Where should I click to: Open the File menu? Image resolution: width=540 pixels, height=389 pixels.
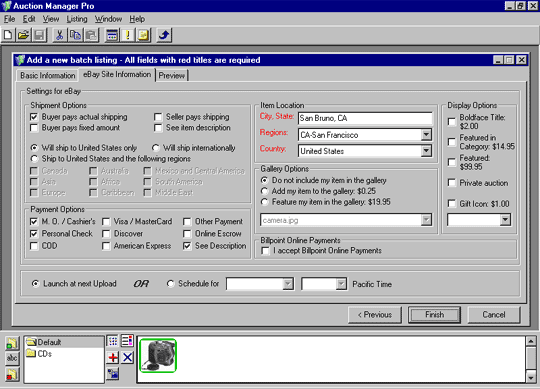9,19
